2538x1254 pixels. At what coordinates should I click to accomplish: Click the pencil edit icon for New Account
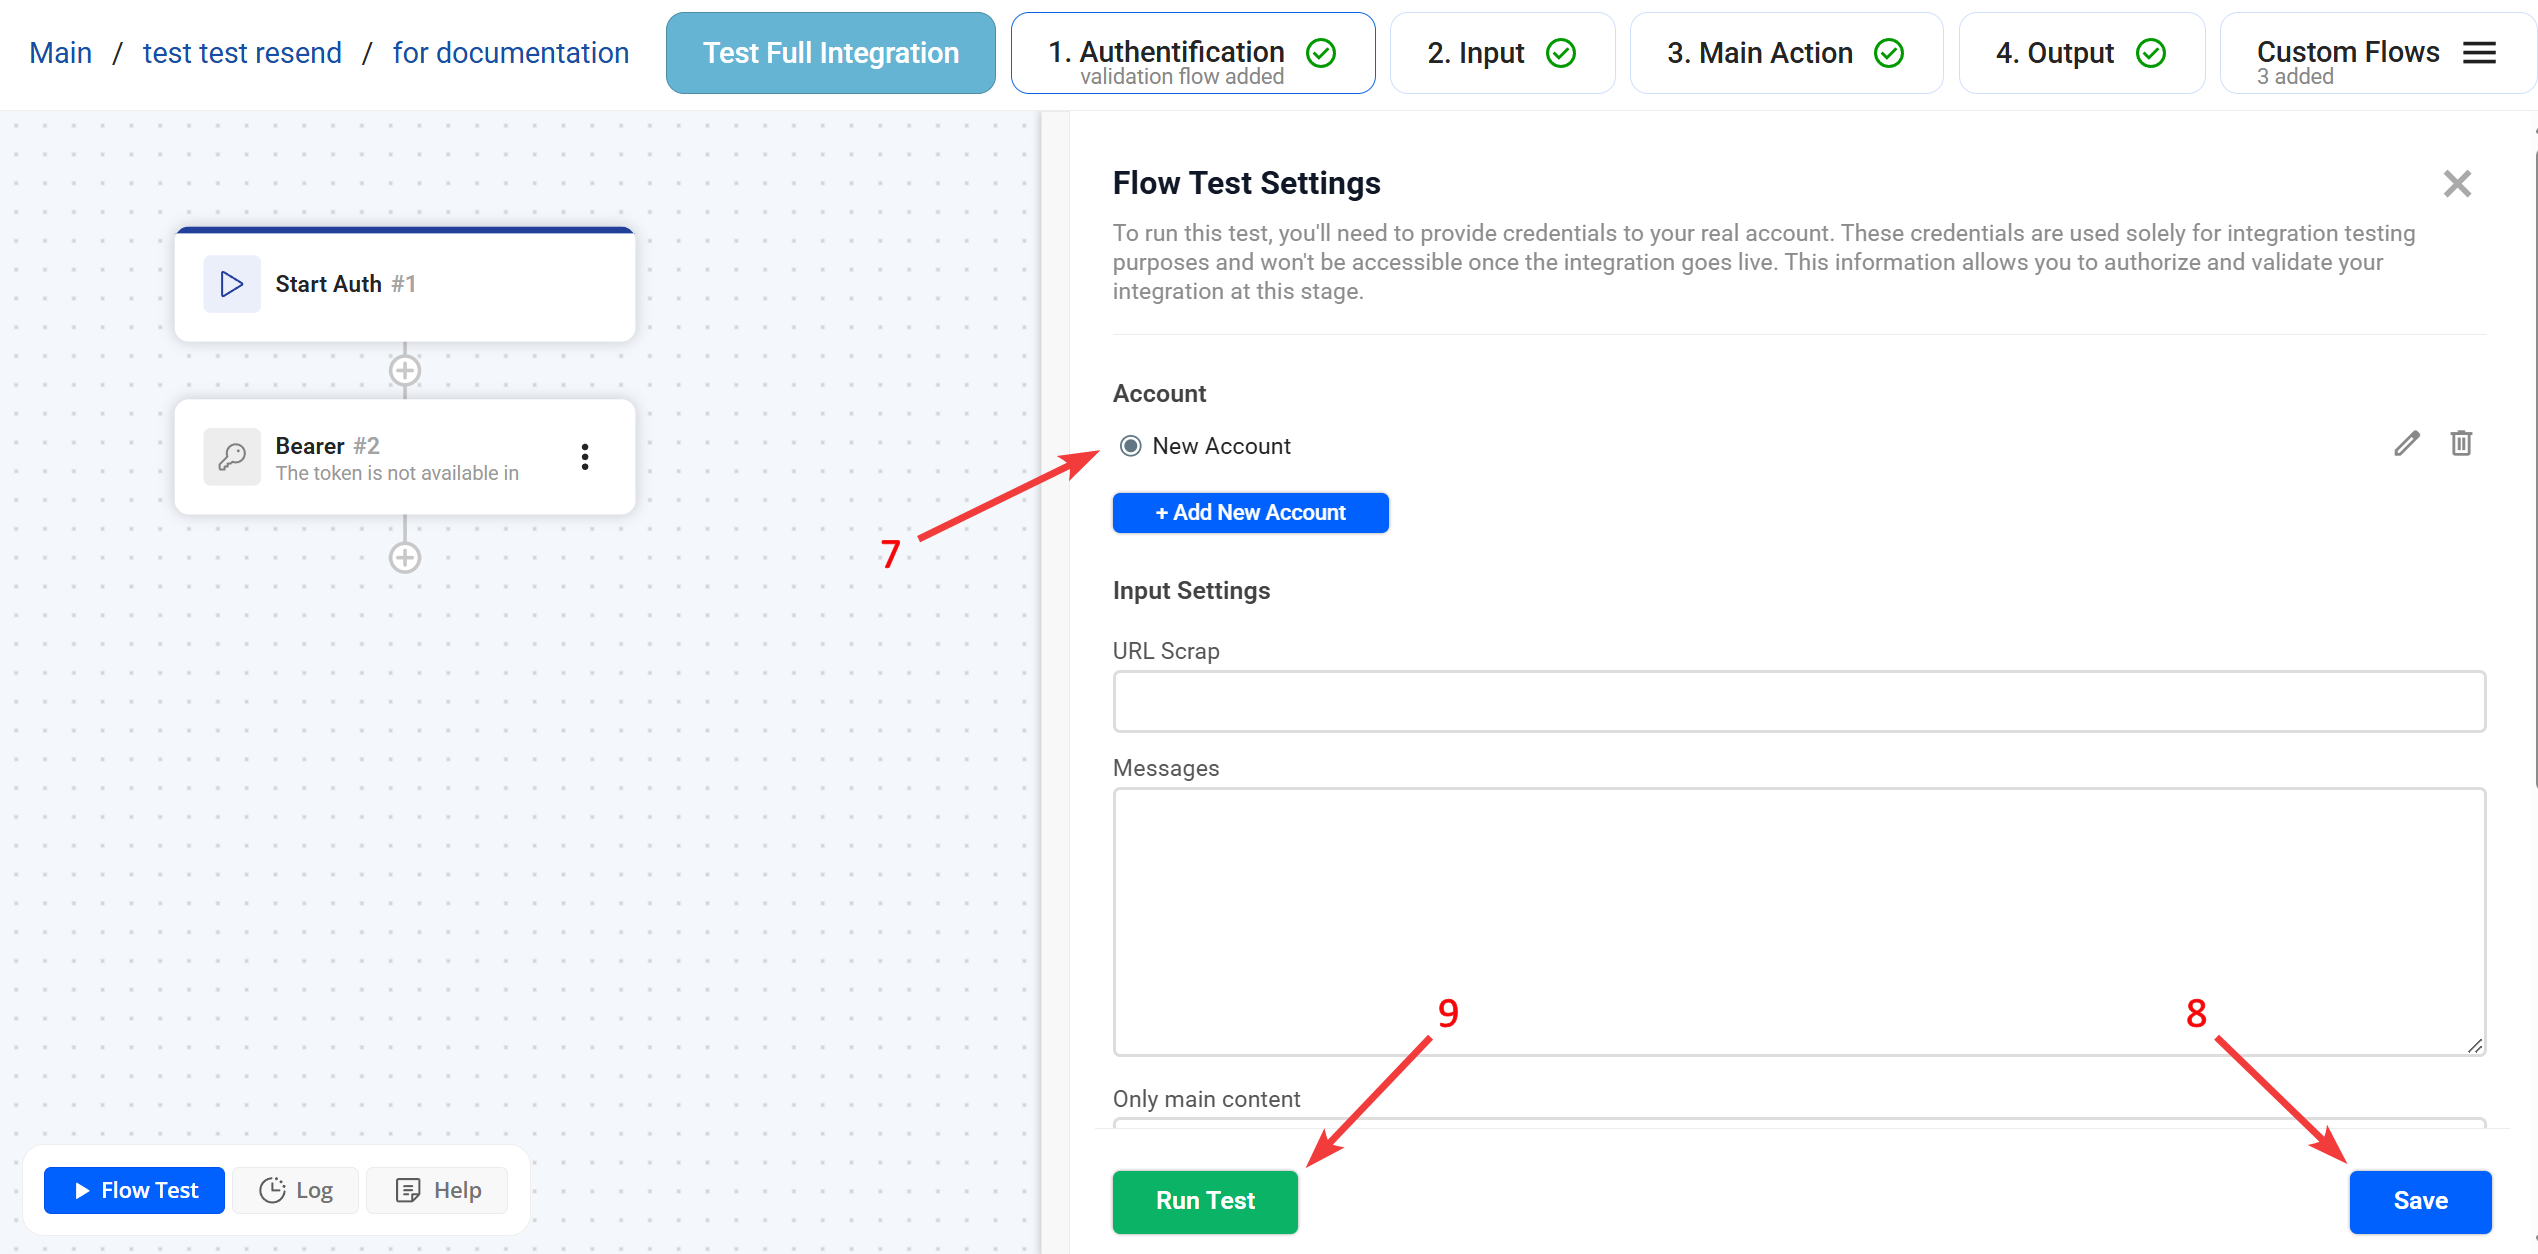2406,444
